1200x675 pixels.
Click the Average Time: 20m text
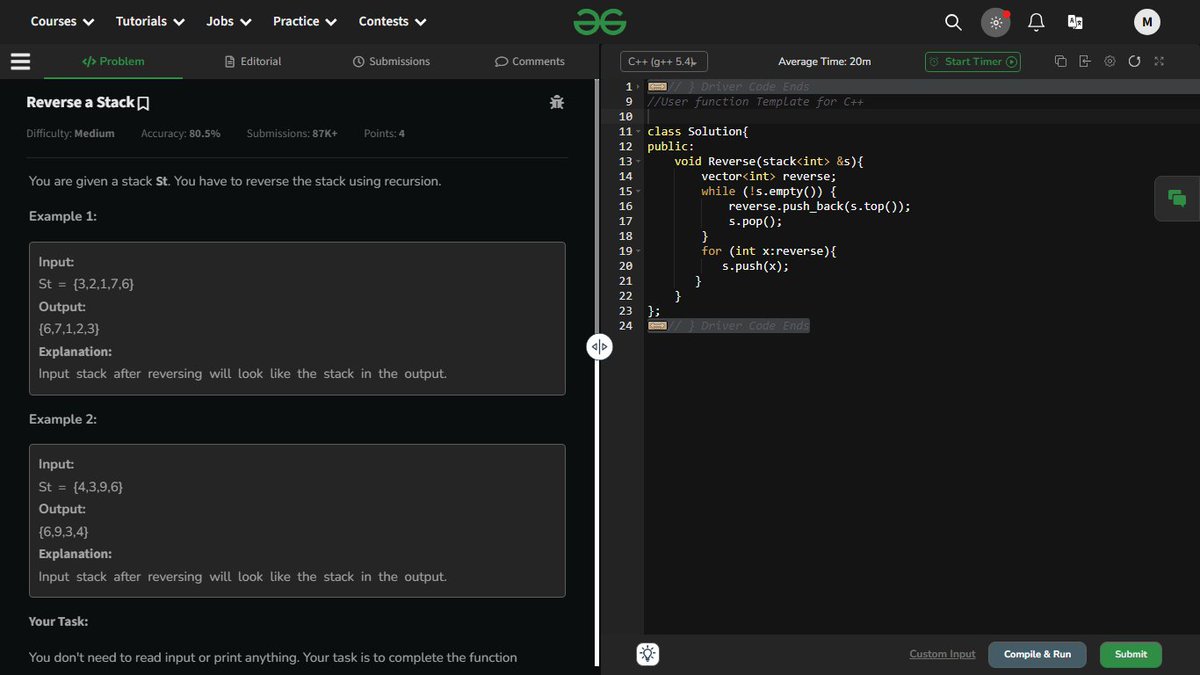point(824,62)
